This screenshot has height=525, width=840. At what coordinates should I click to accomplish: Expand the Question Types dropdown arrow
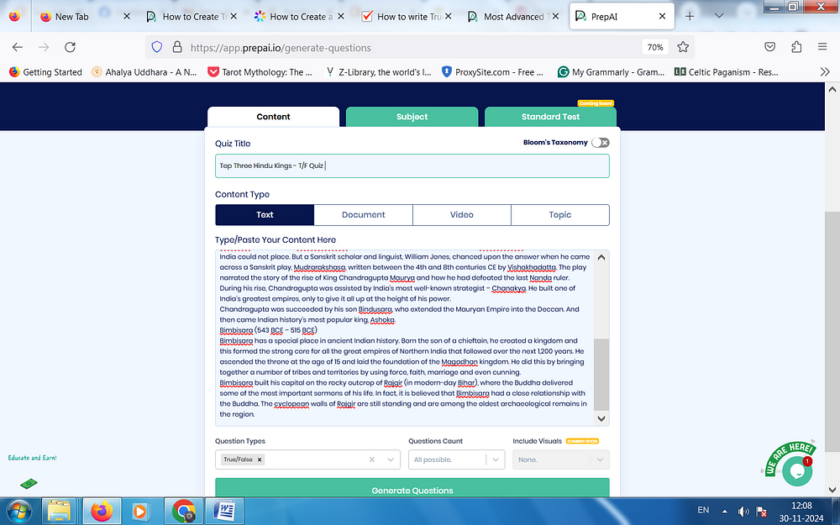[x=390, y=460]
